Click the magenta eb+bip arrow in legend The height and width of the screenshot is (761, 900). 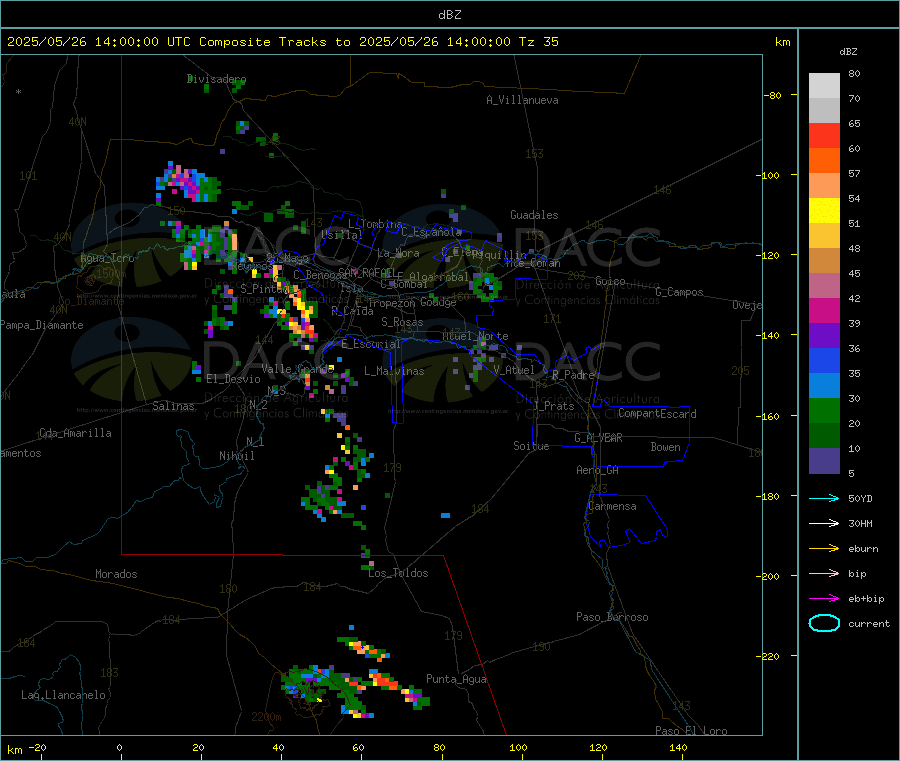(824, 598)
